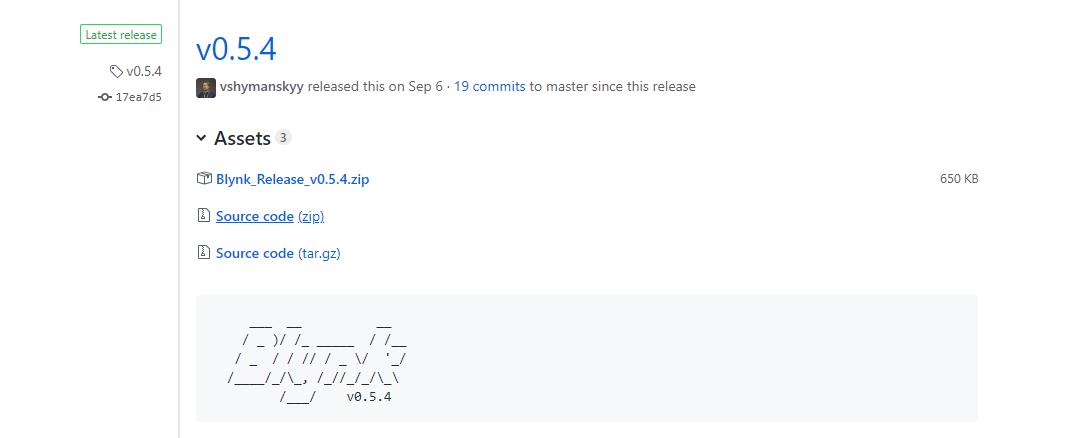This screenshot has width=1076, height=438.
Task: Open vshymanskyy's avatar image
Action: [x=206, y=87]
